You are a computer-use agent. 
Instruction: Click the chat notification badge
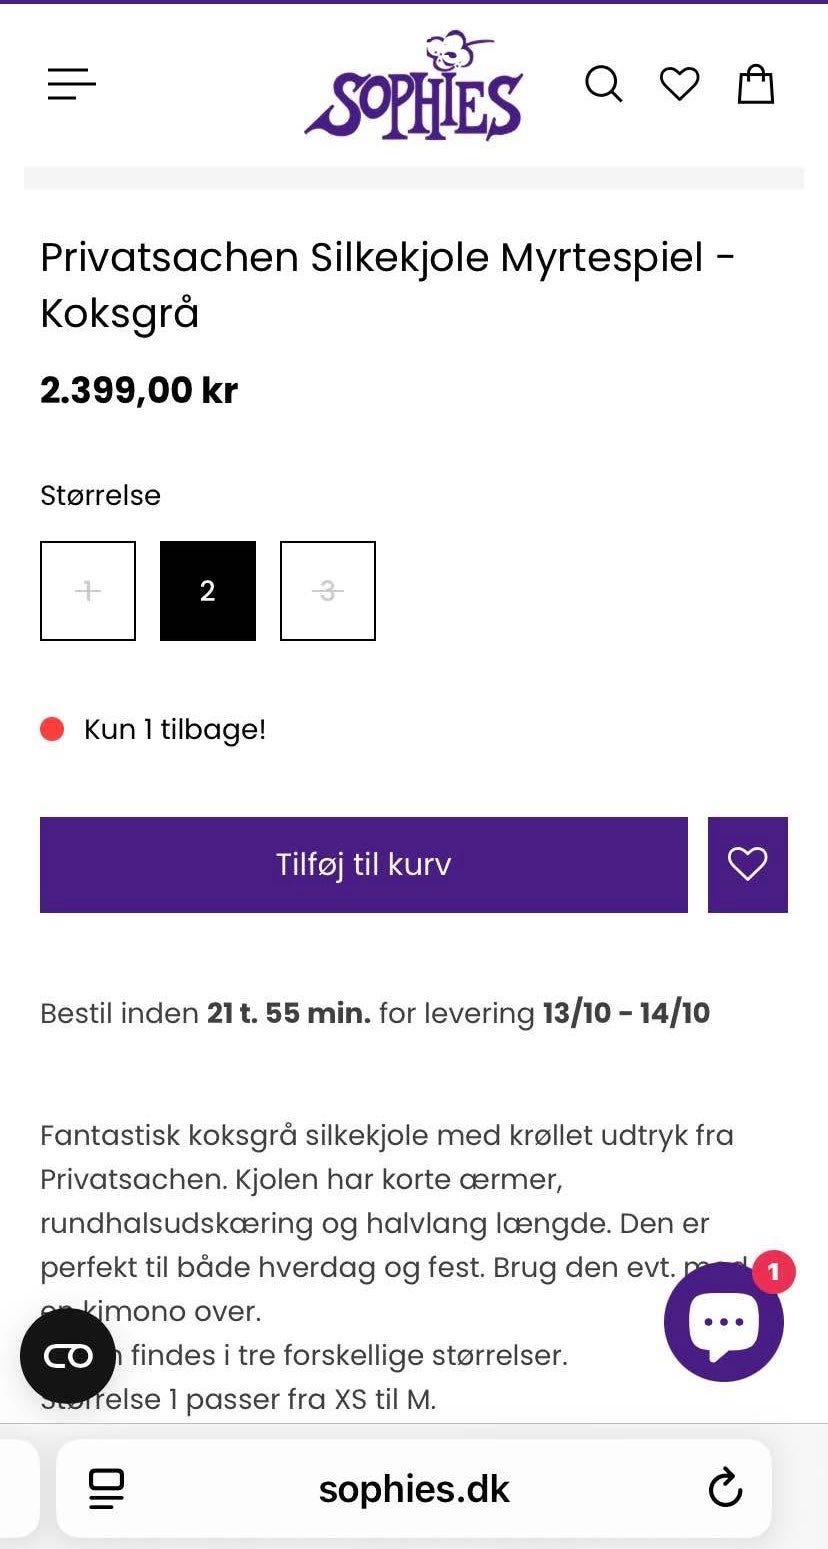tap(773, 1272)
